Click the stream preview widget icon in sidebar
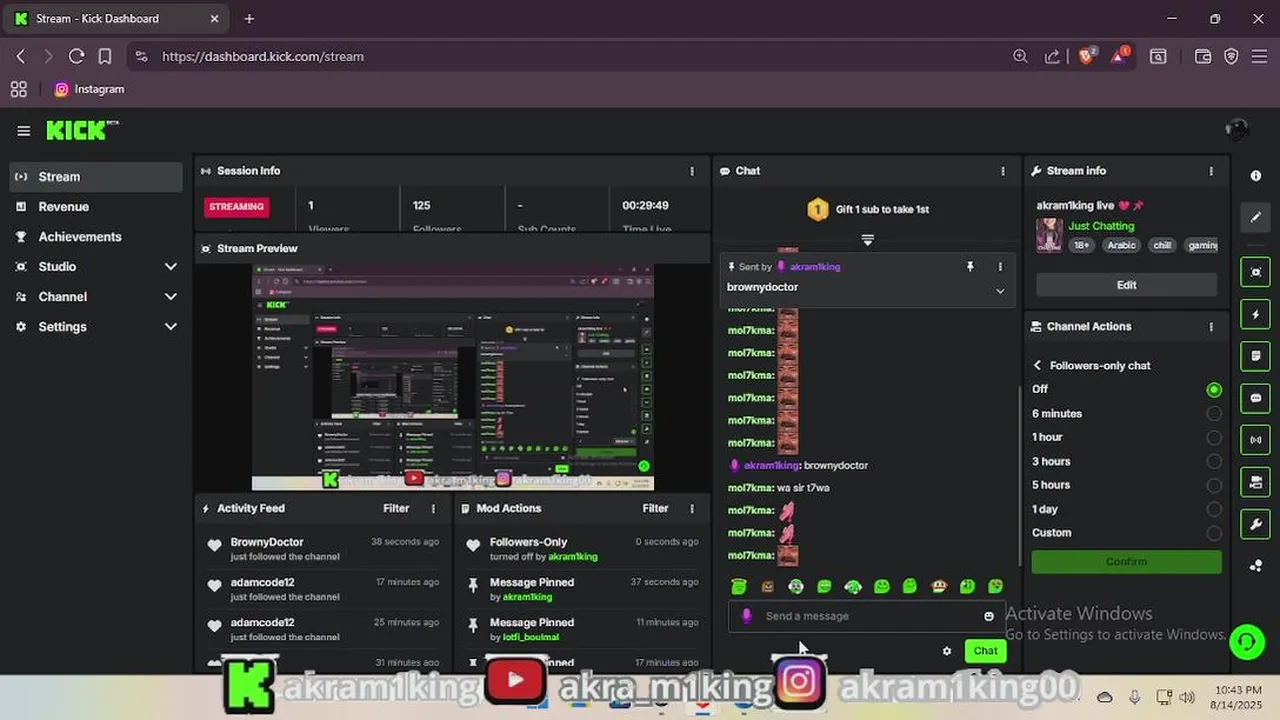This screenshot has width=1280, height=720. [x=1256, y=272]
